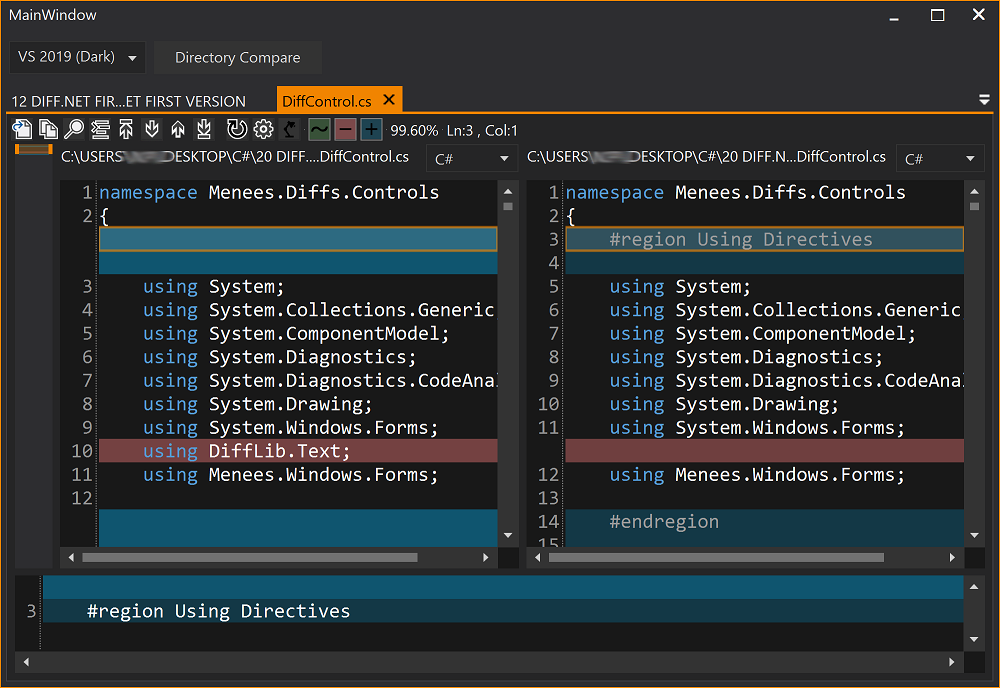Open the VS 2019 (Dark) theme dropdown
This screenshot has height=688, width=1000.
[77, 58]
